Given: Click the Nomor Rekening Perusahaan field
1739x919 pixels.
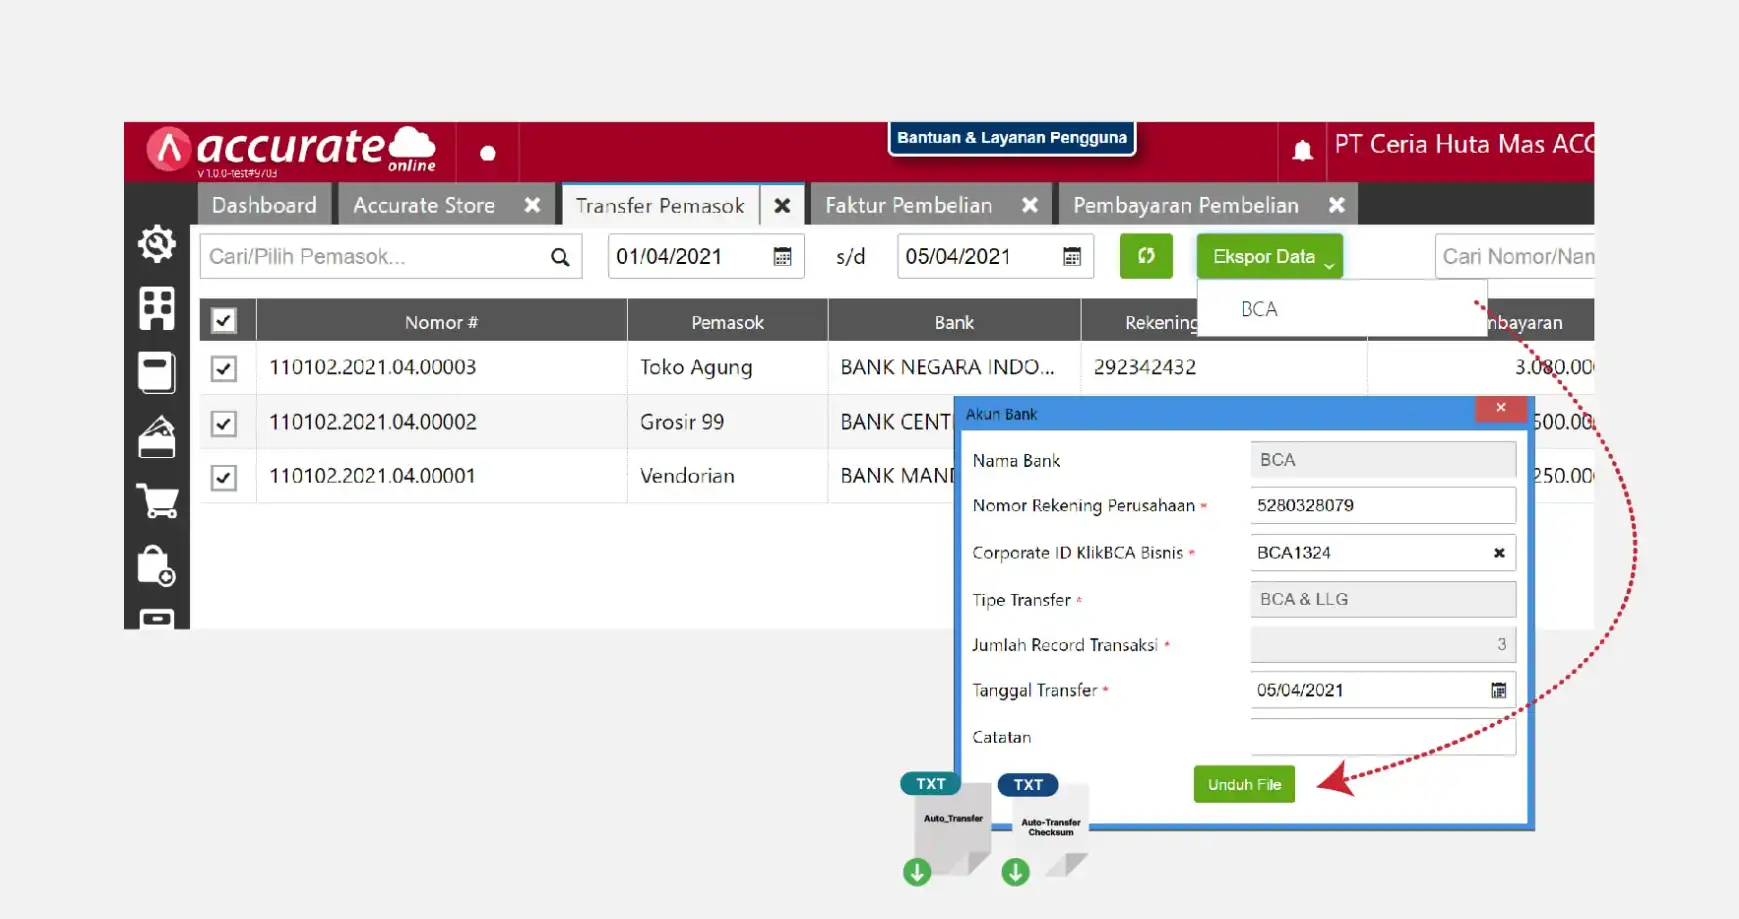Looking at the screenshot, I should [1383, 505].
